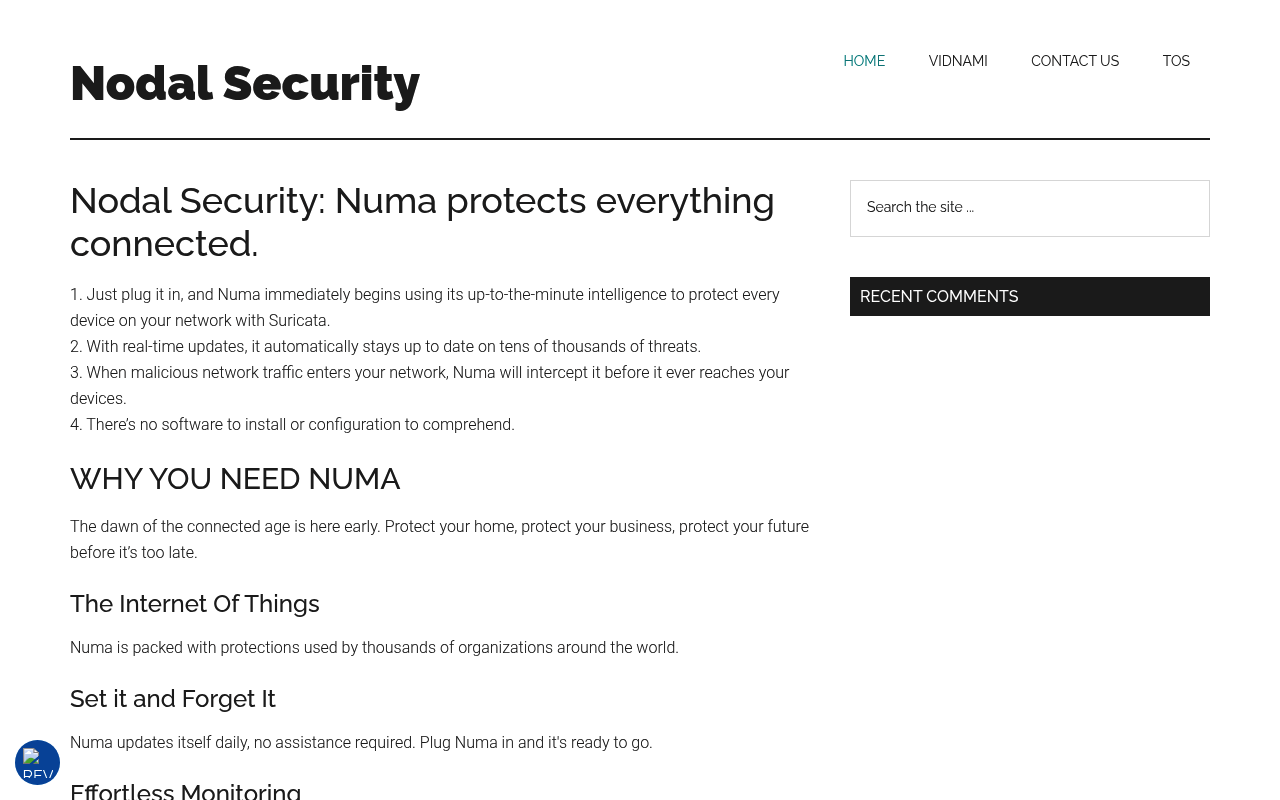Click the "Numa is packed with protections" paragraph
Screen dimensions: 1280x800
pos(374,647)
